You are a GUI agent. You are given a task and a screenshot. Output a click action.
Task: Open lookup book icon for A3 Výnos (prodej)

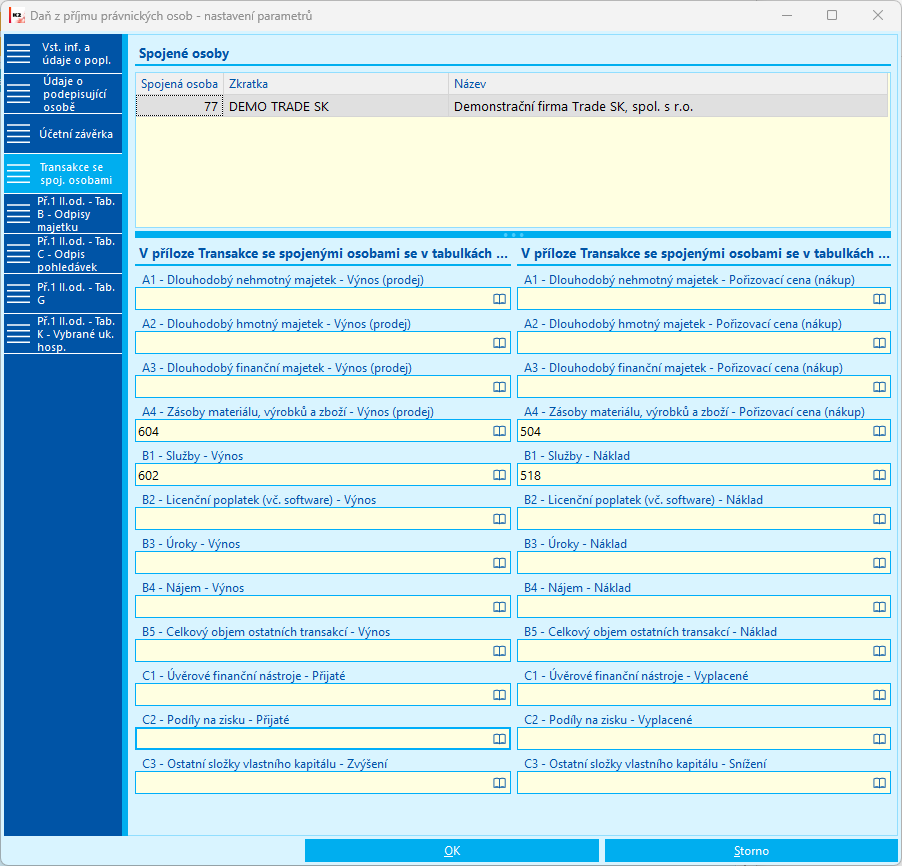click(x=499, y=387)
